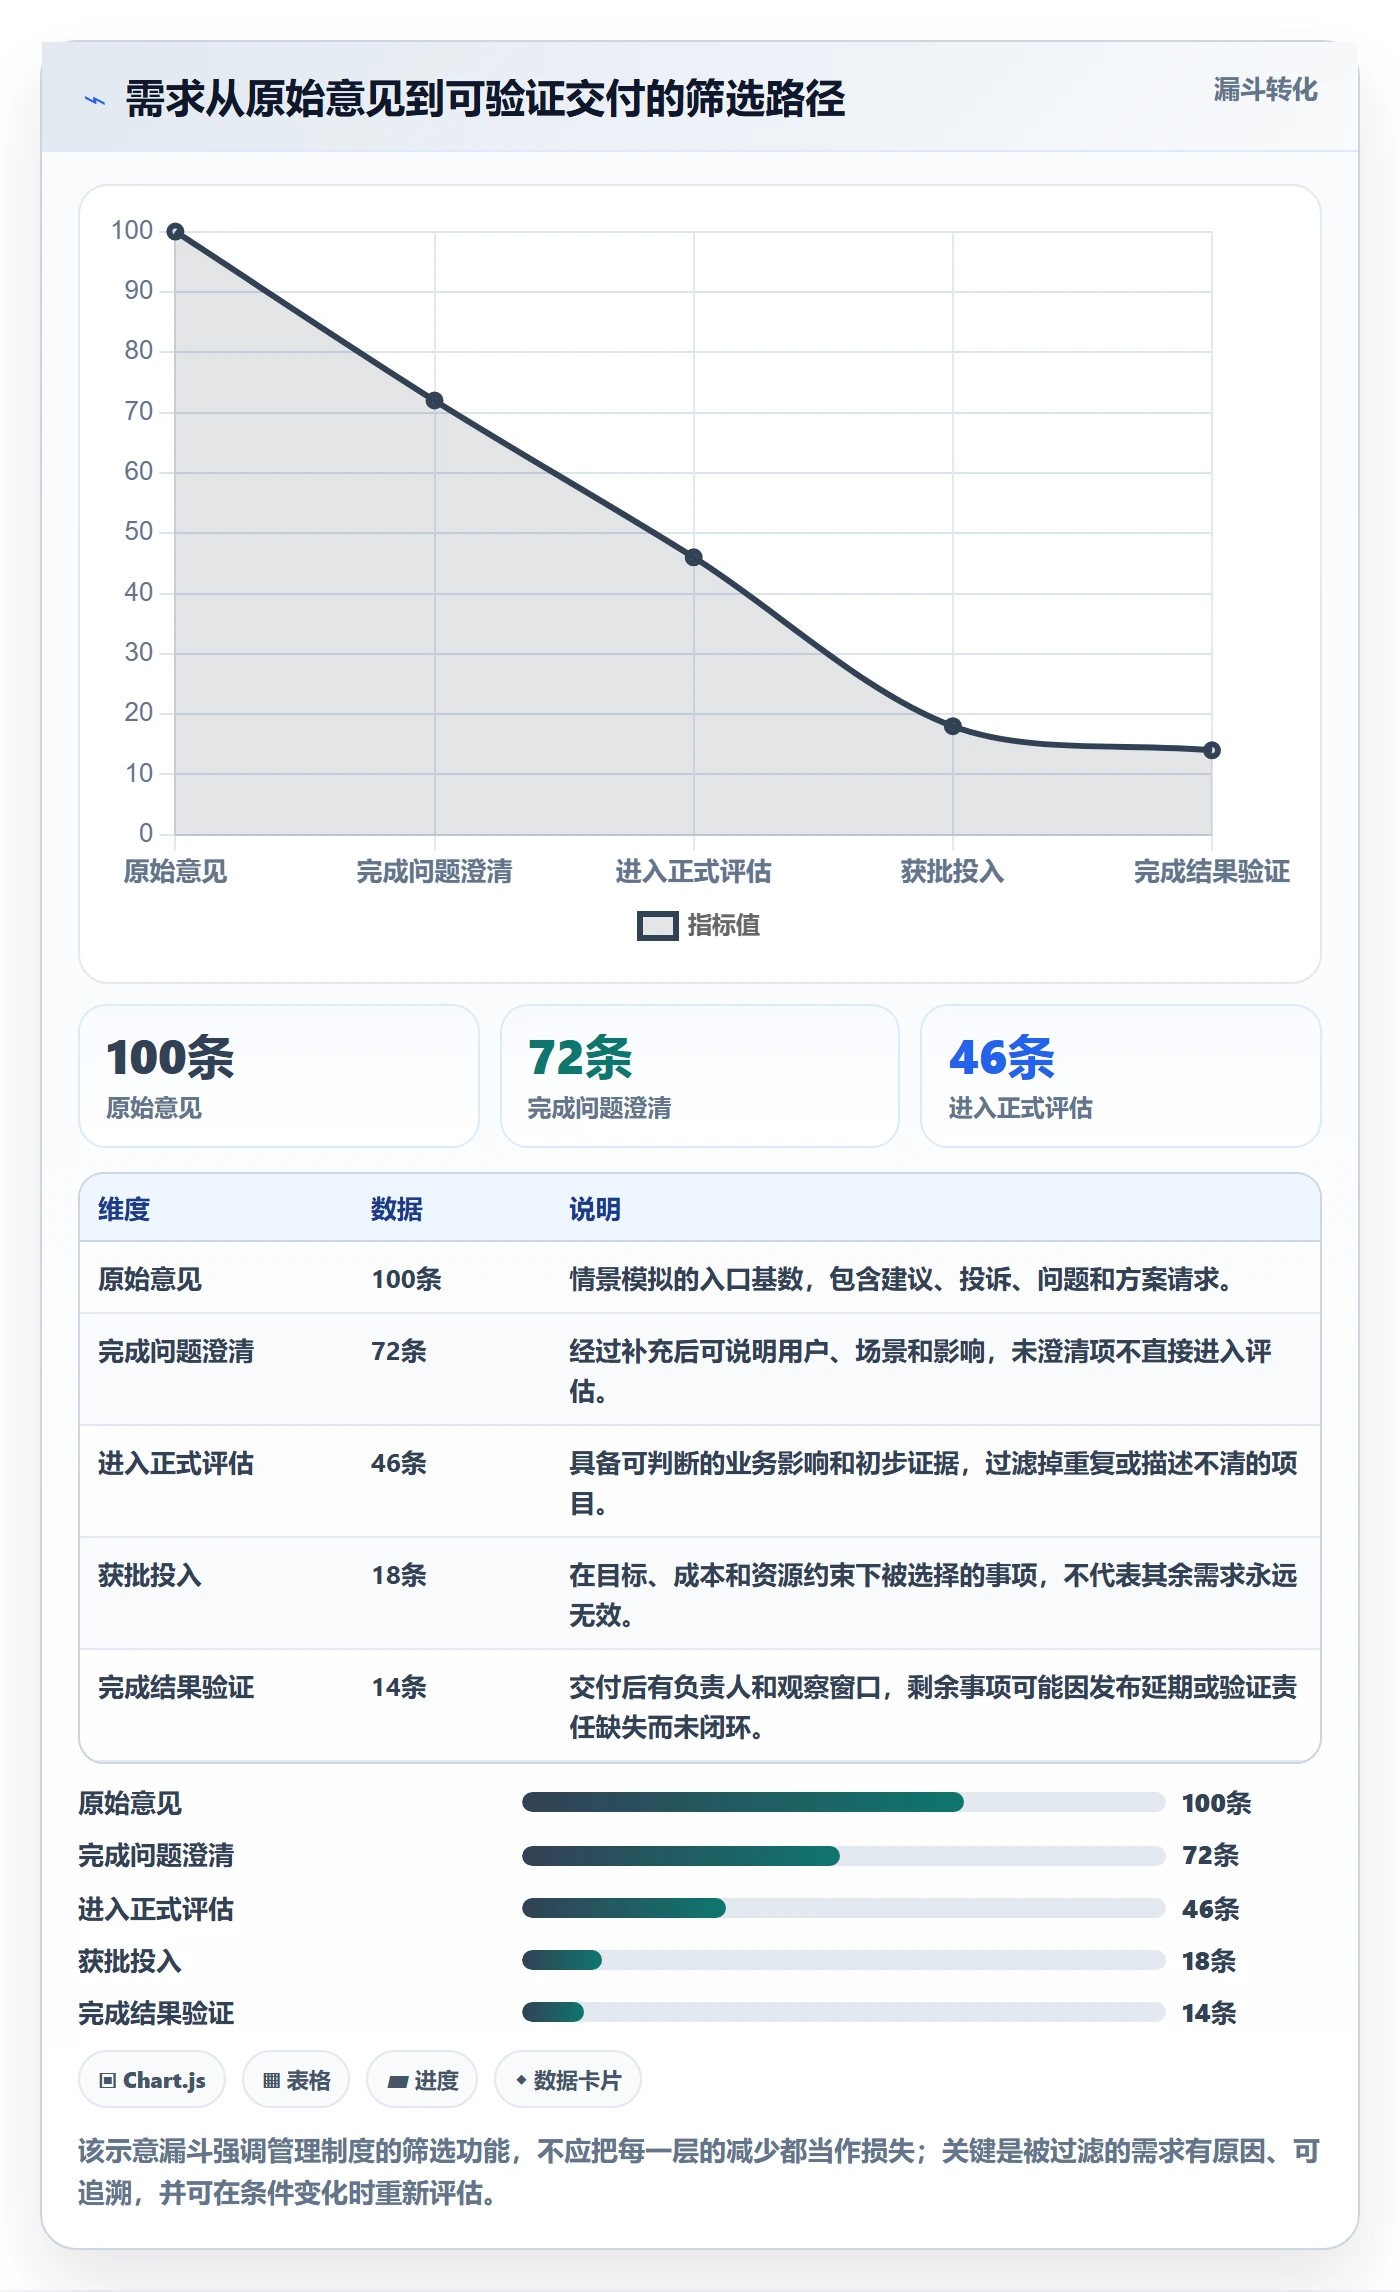
Task: Click x-axis label 完成结果验证 under chart
Action: 1212,872
